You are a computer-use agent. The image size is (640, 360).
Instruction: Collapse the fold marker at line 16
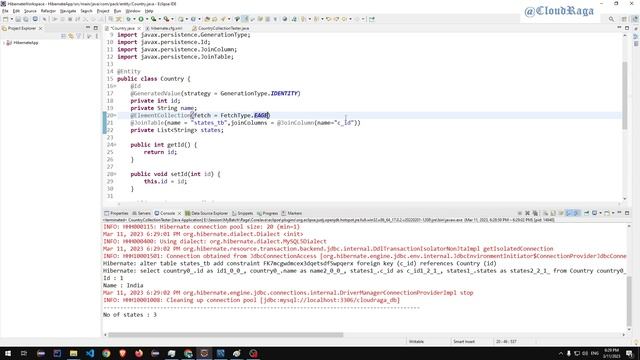coord(115,86)
